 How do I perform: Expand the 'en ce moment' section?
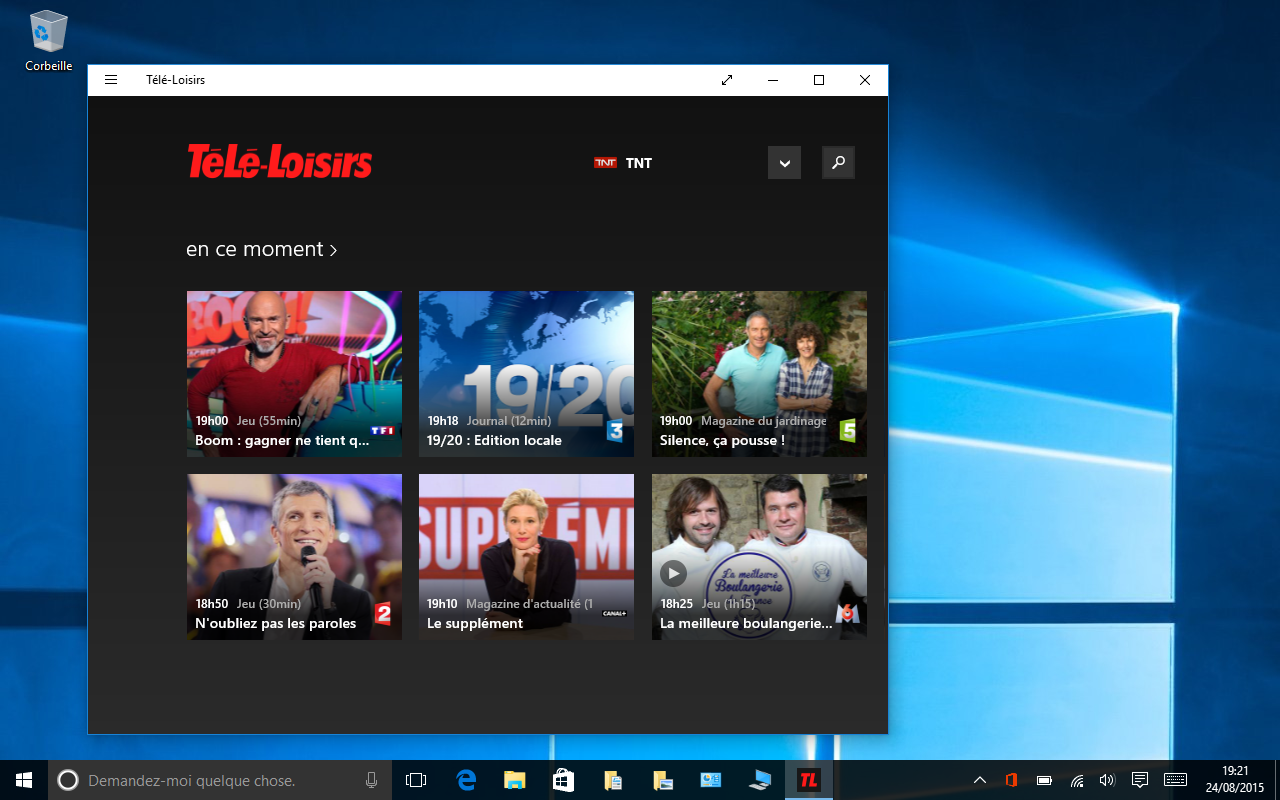[x=262, y=249]
